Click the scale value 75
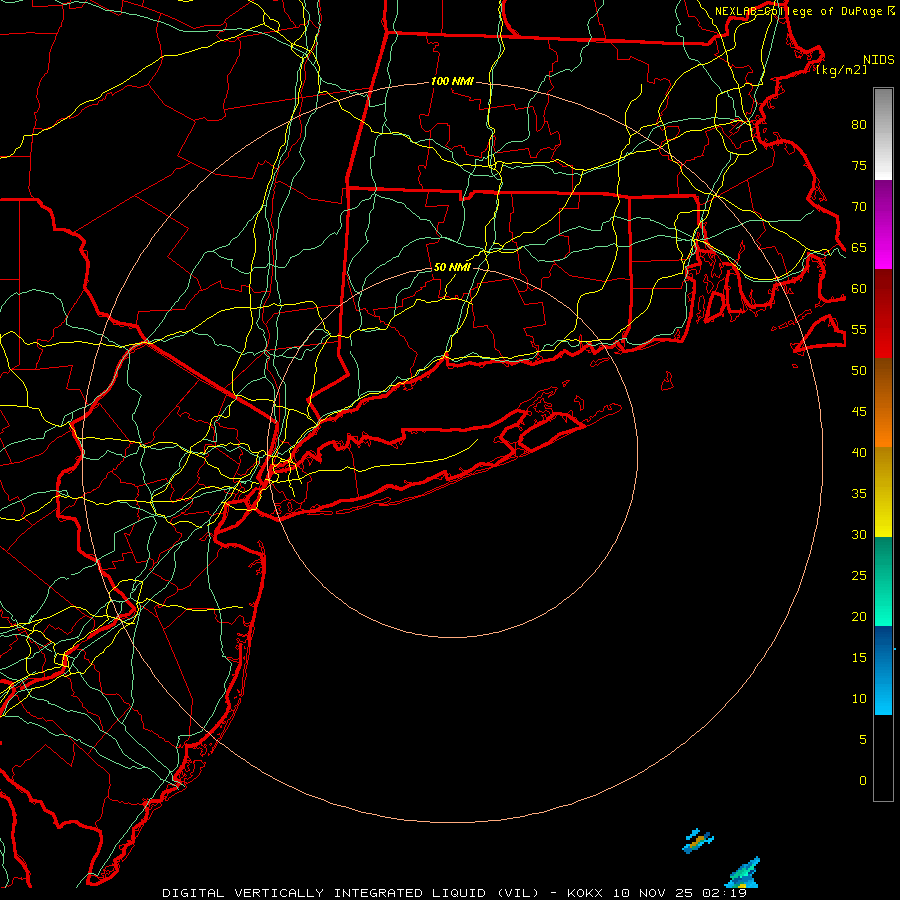900x900 pixels. tap(859, 166)
